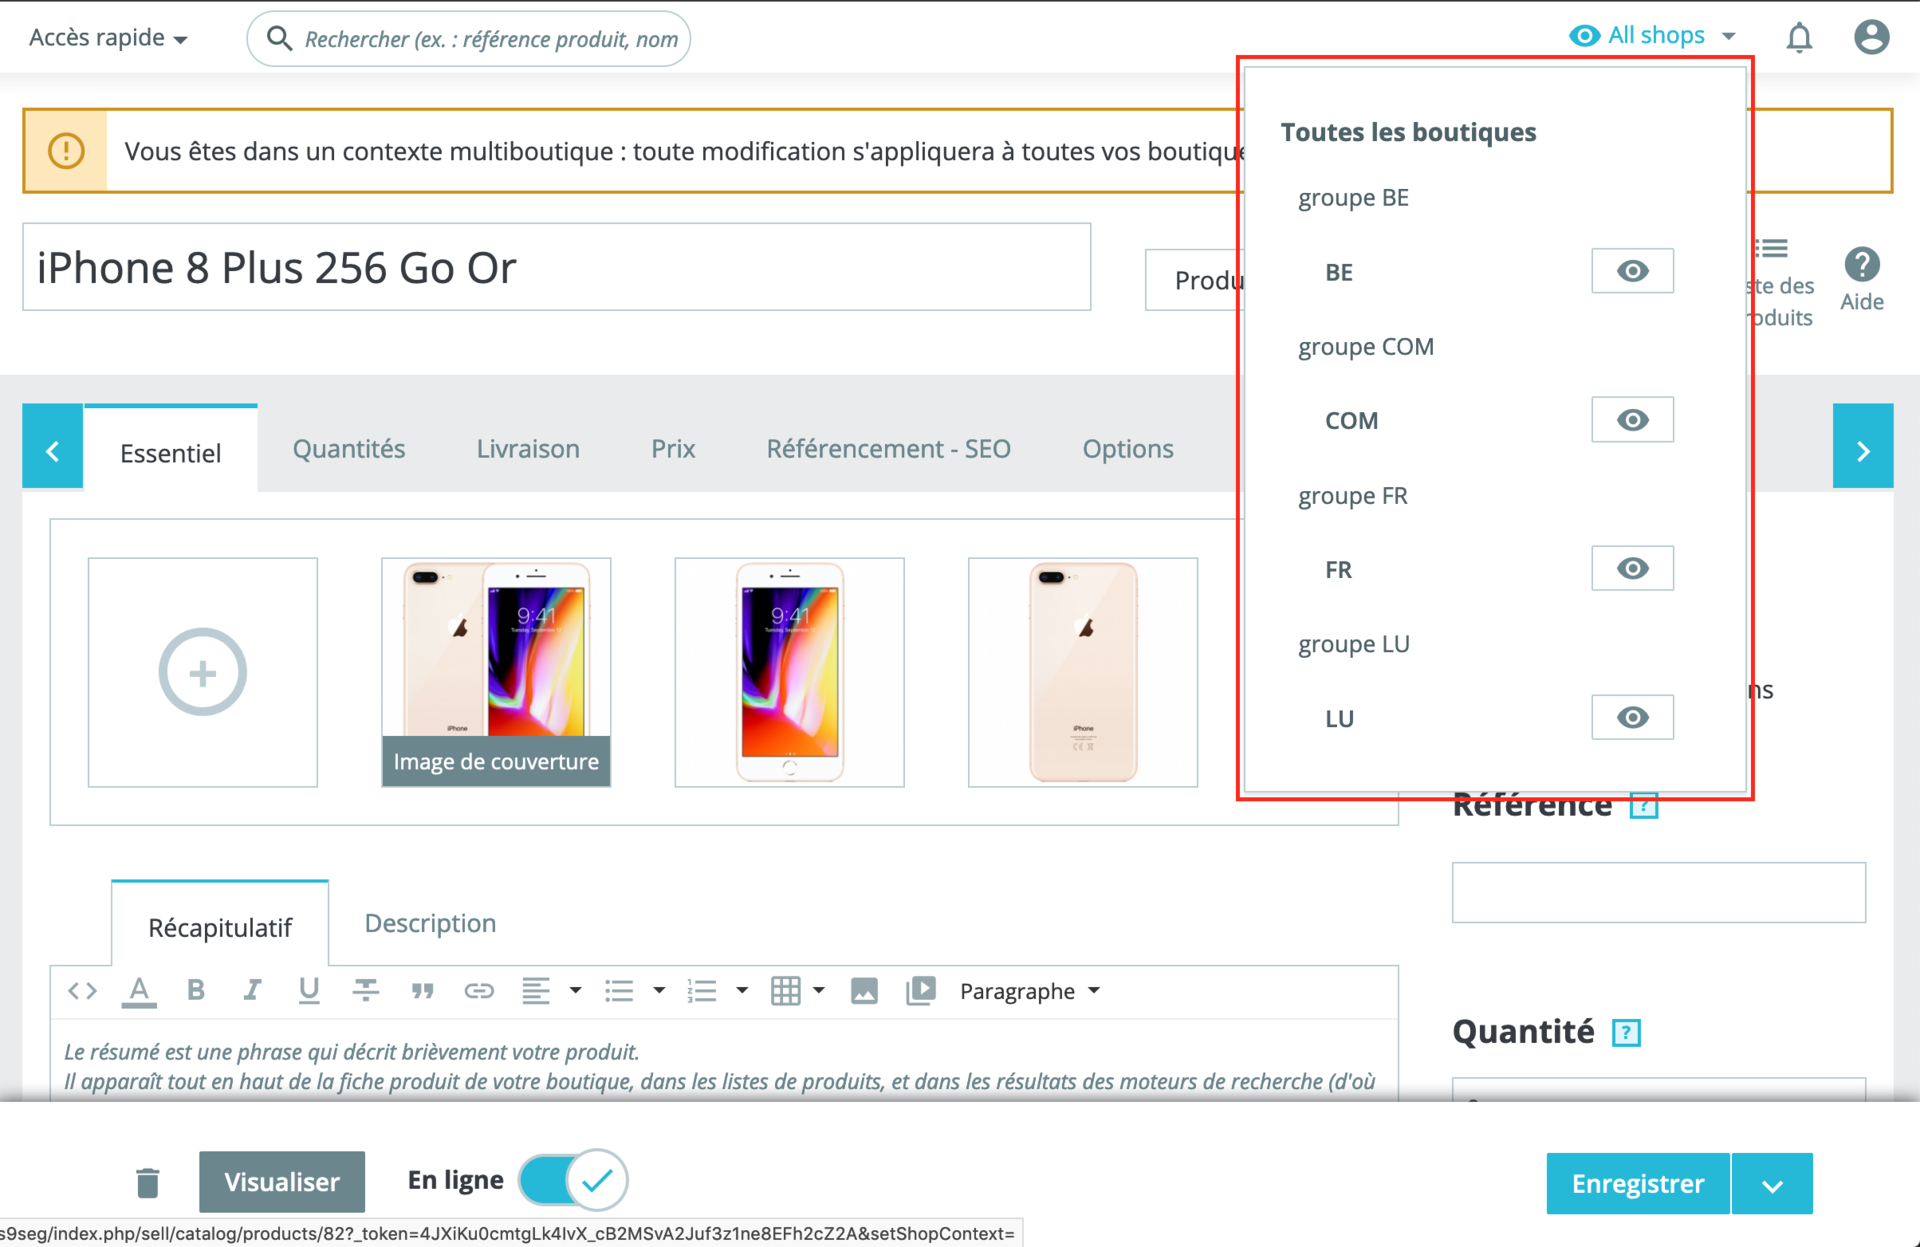The height and width of the screenshot is (1247, 1920).
Task: Open the Aide help icon
Action: pyautogui.click(x=1861, y=279)
